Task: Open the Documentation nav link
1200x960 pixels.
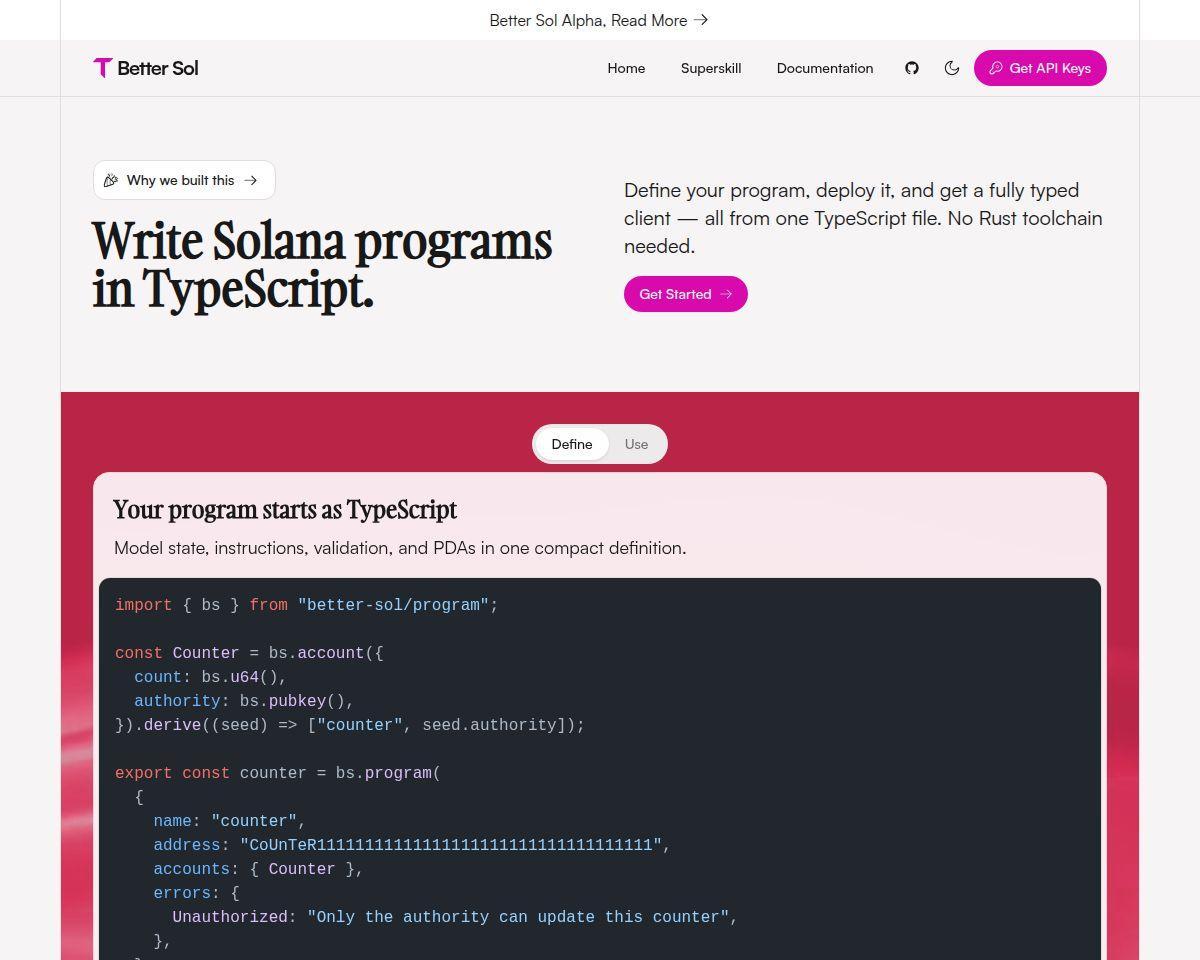Action: point(825,68)
